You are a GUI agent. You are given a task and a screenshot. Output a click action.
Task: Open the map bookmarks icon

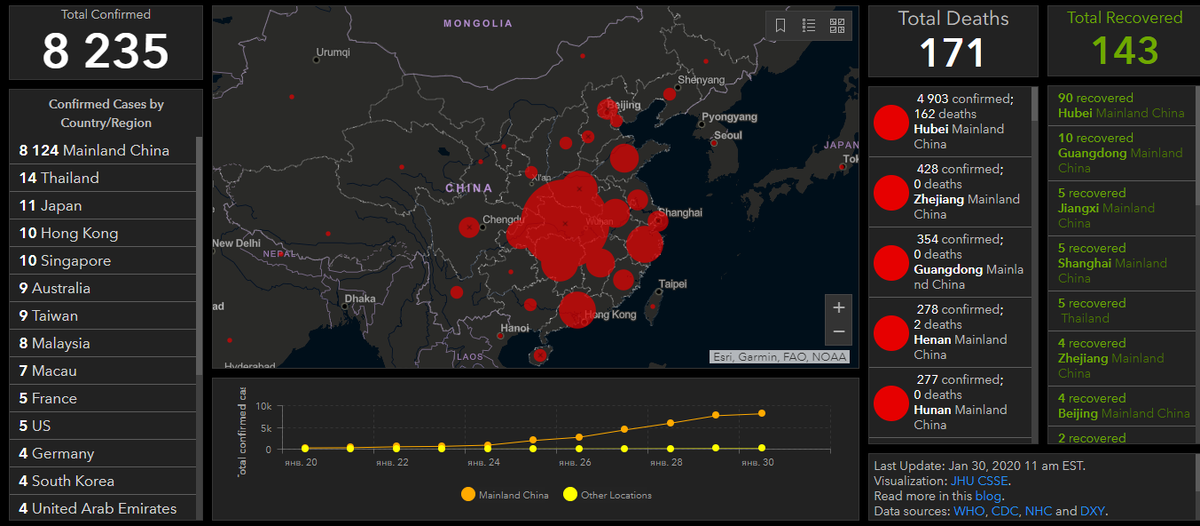coord(781,26)
